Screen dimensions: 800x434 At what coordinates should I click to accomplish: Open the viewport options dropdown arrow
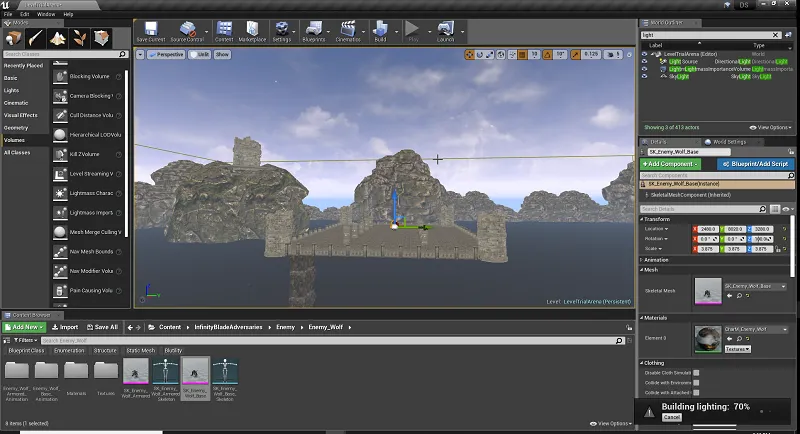(140, 55)
